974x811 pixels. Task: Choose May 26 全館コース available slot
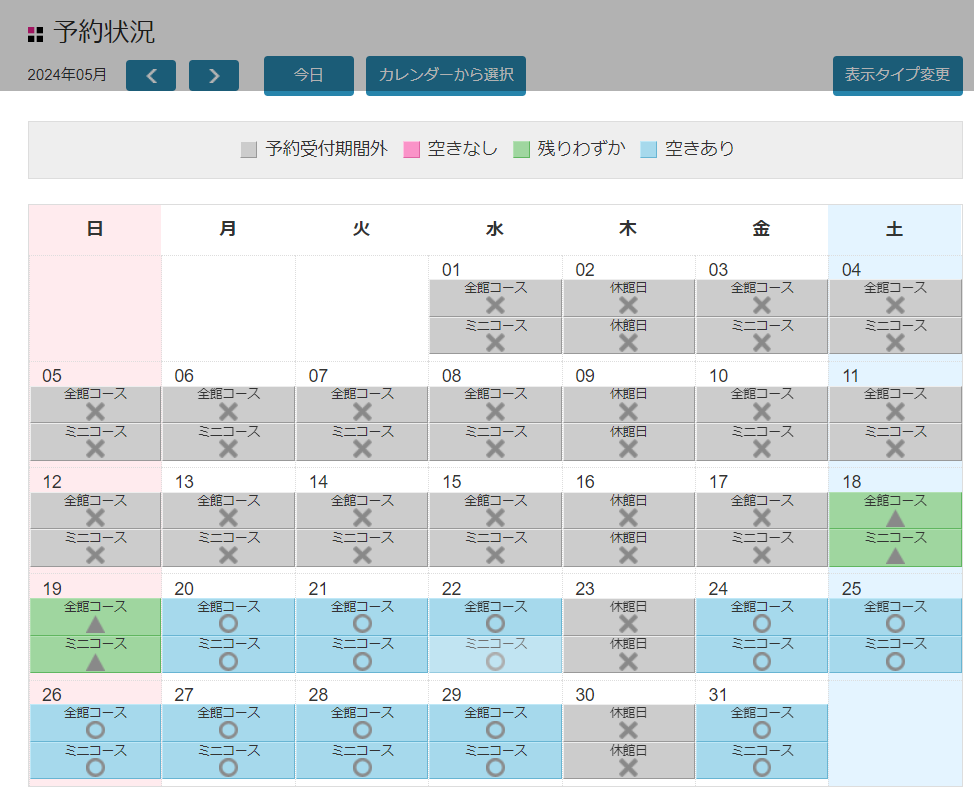(95, 723)
